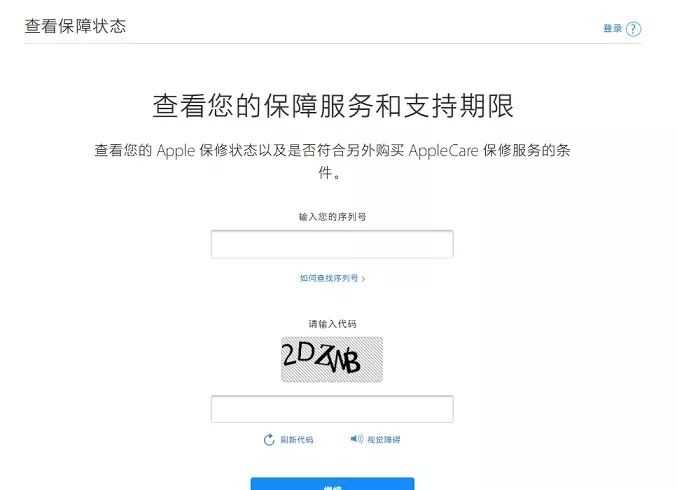Click the 查看您的保障服务和支持期限 main heading
Screen dimensions: 677x490
pos(332,105)
